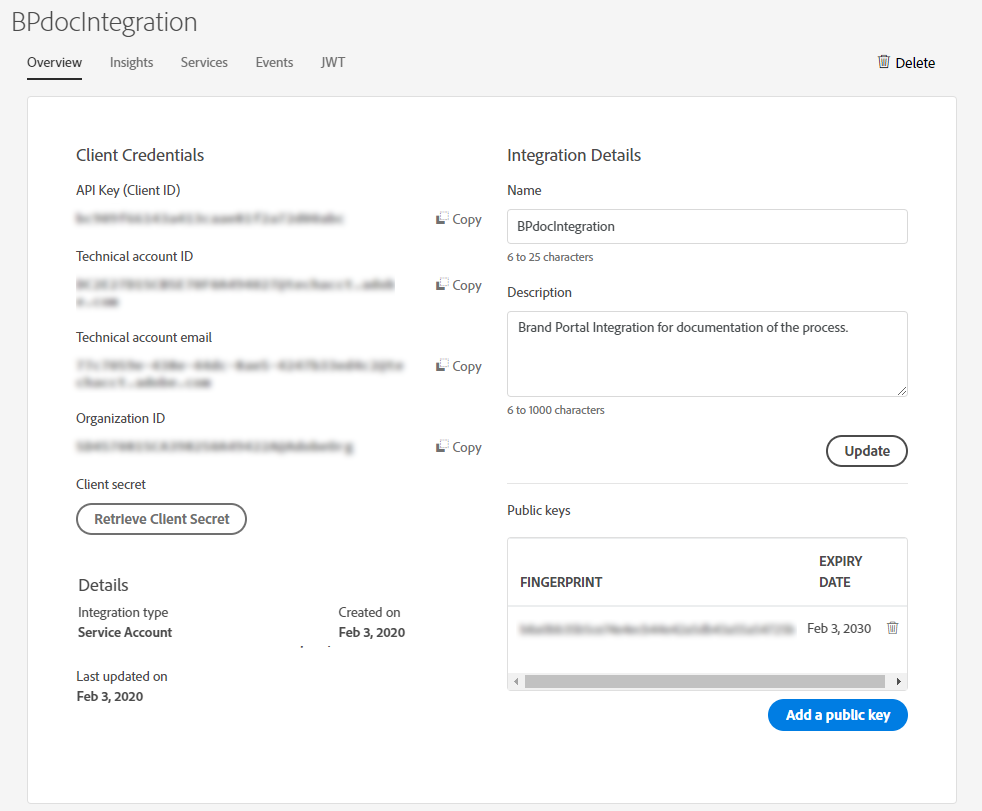Copy the Organization ID value
Screen dimensions: 982x811
[459, 447]
